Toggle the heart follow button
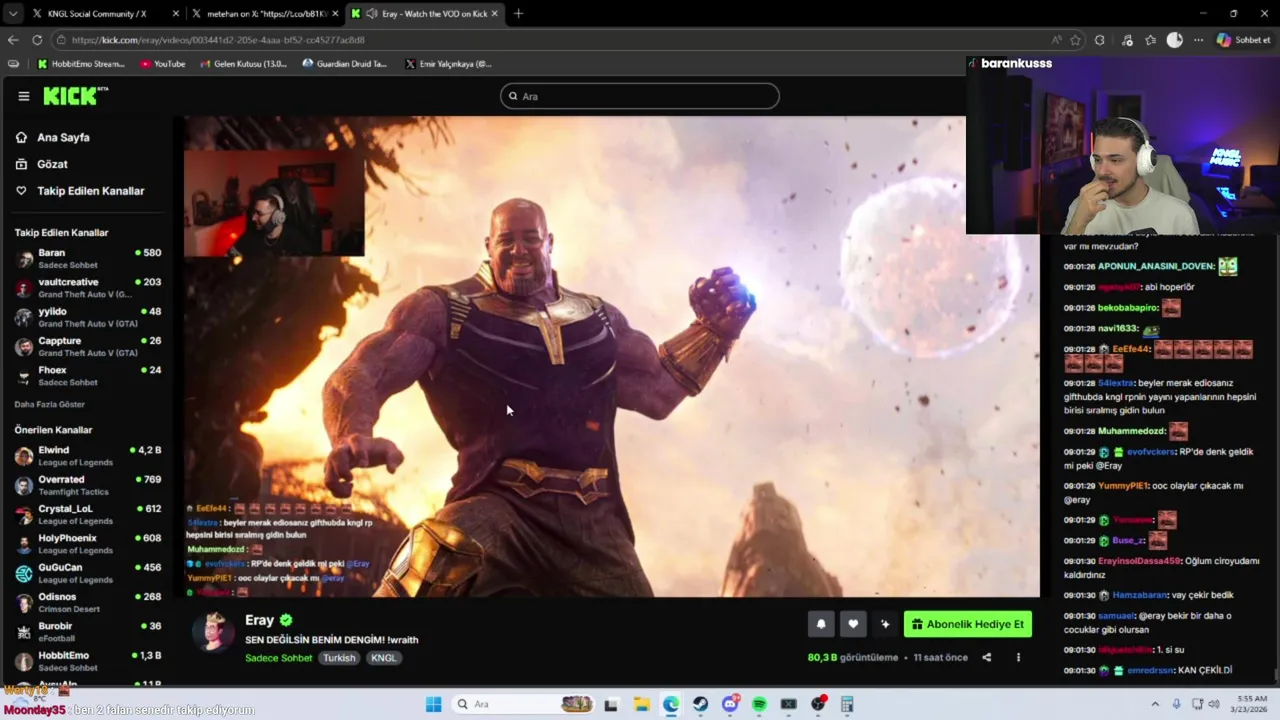 pyautogui.click(x=853, y=624)
